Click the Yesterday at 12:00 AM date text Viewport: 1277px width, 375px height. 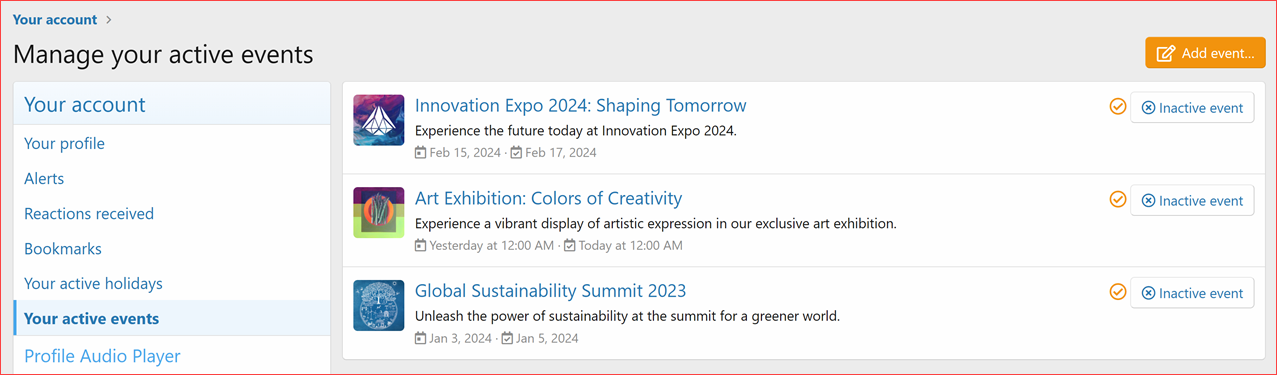(x=492, y=245)
